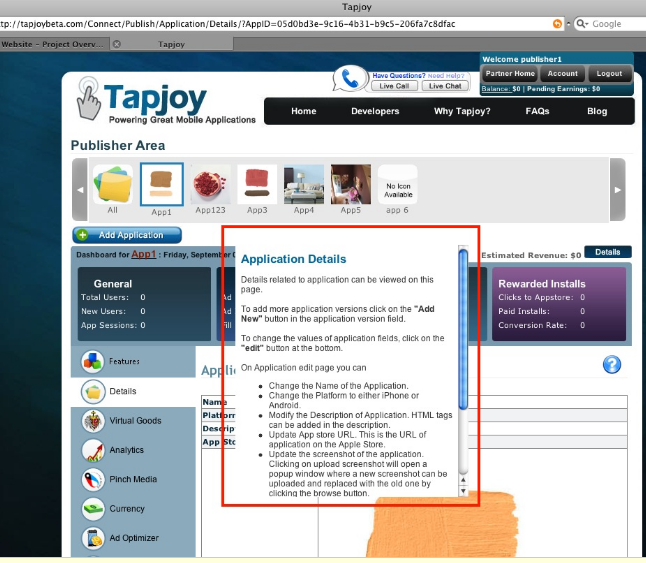Open the FAQs menu item
The width and height of the screenshot is (646, 563).
click(537, 111)
